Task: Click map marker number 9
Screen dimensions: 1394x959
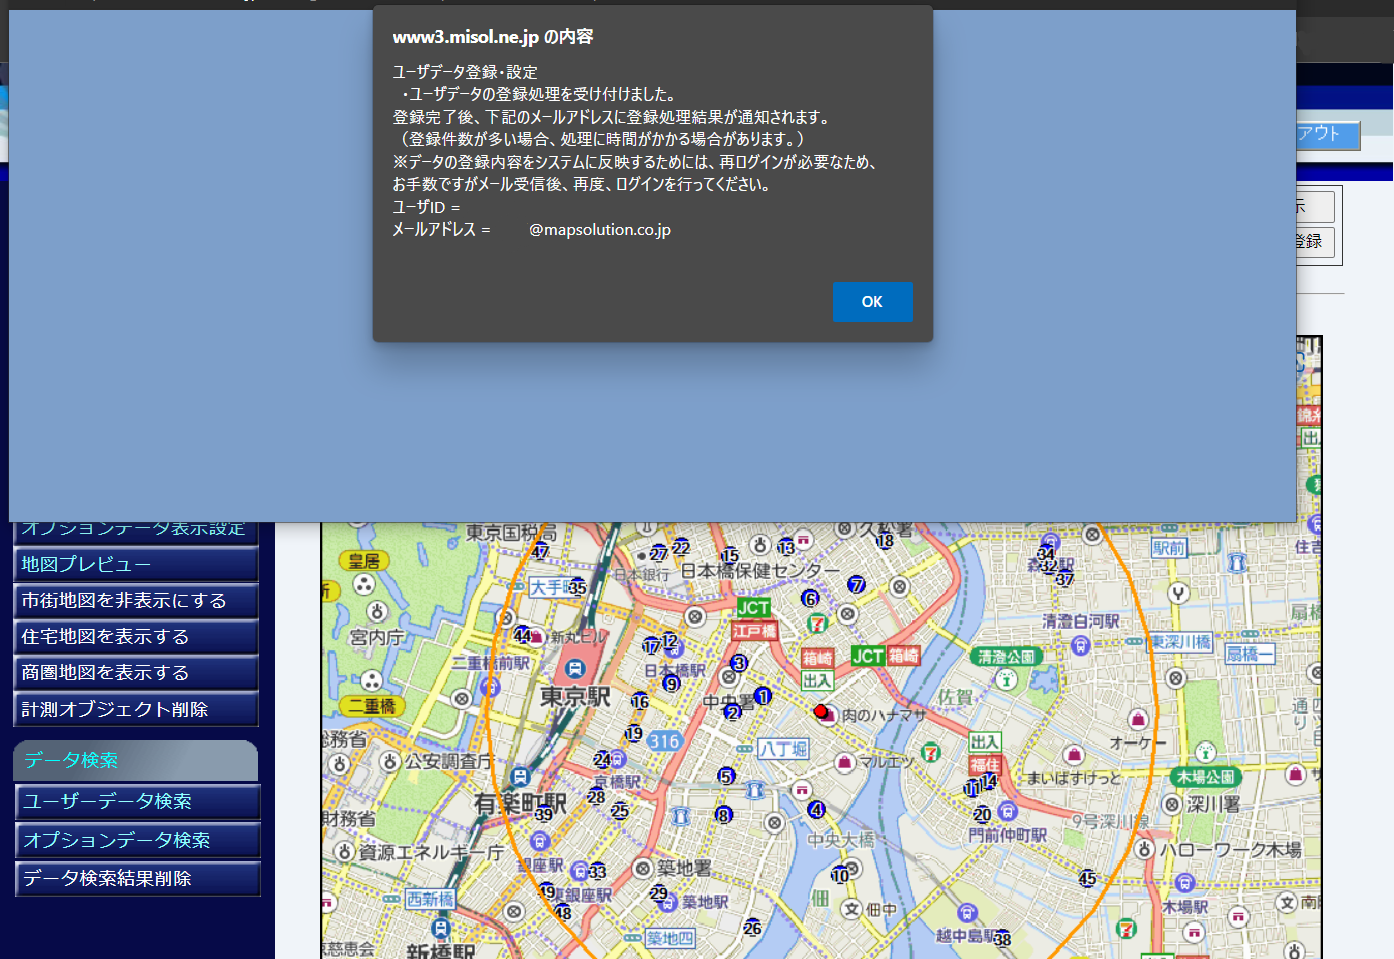Action: (671, 684)
